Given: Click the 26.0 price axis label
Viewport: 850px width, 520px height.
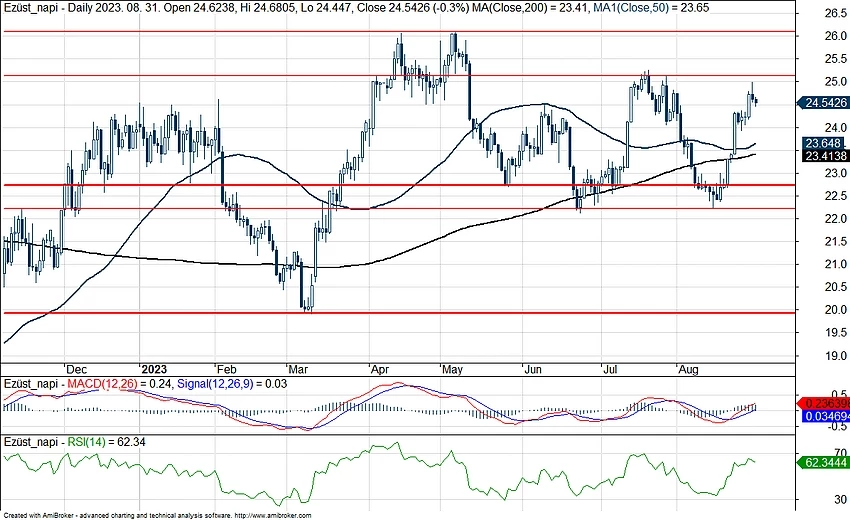Looking at the screenshot, I should [x=835, y=36].
